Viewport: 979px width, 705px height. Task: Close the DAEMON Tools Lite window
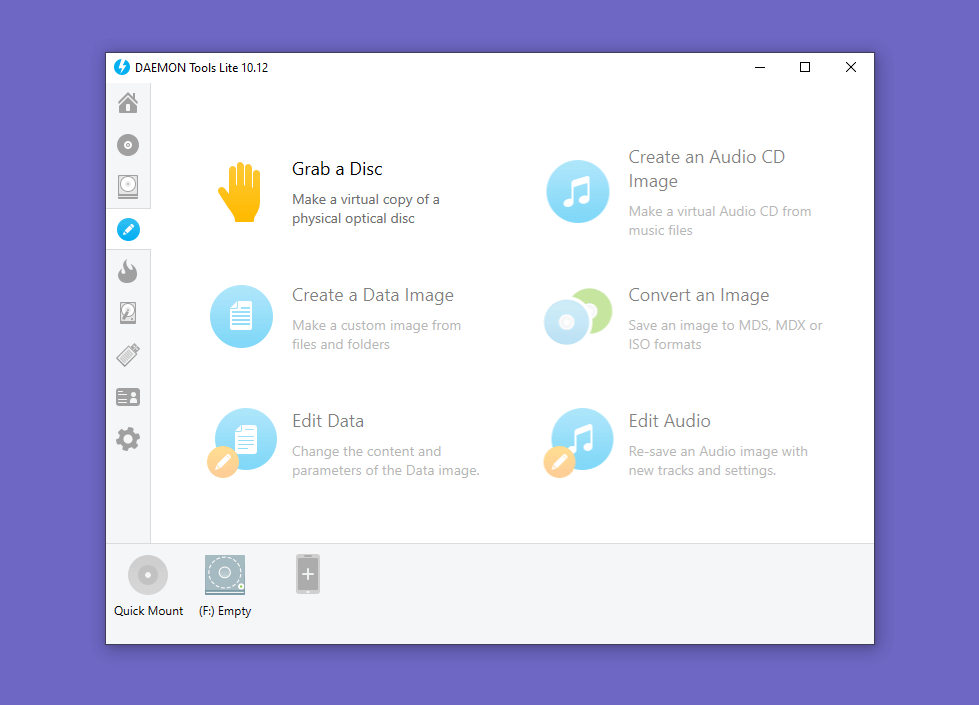point(850,67)
